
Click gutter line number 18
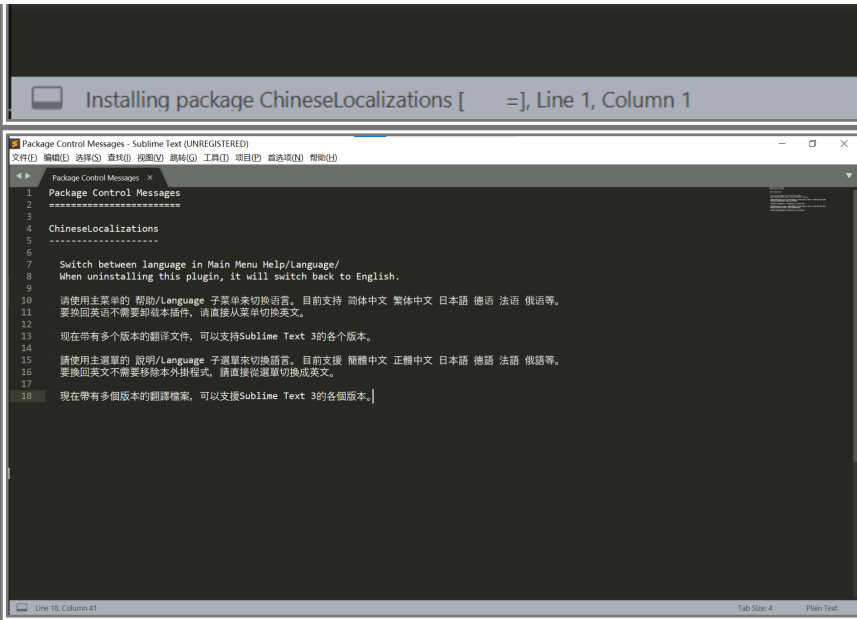[26, 396]
